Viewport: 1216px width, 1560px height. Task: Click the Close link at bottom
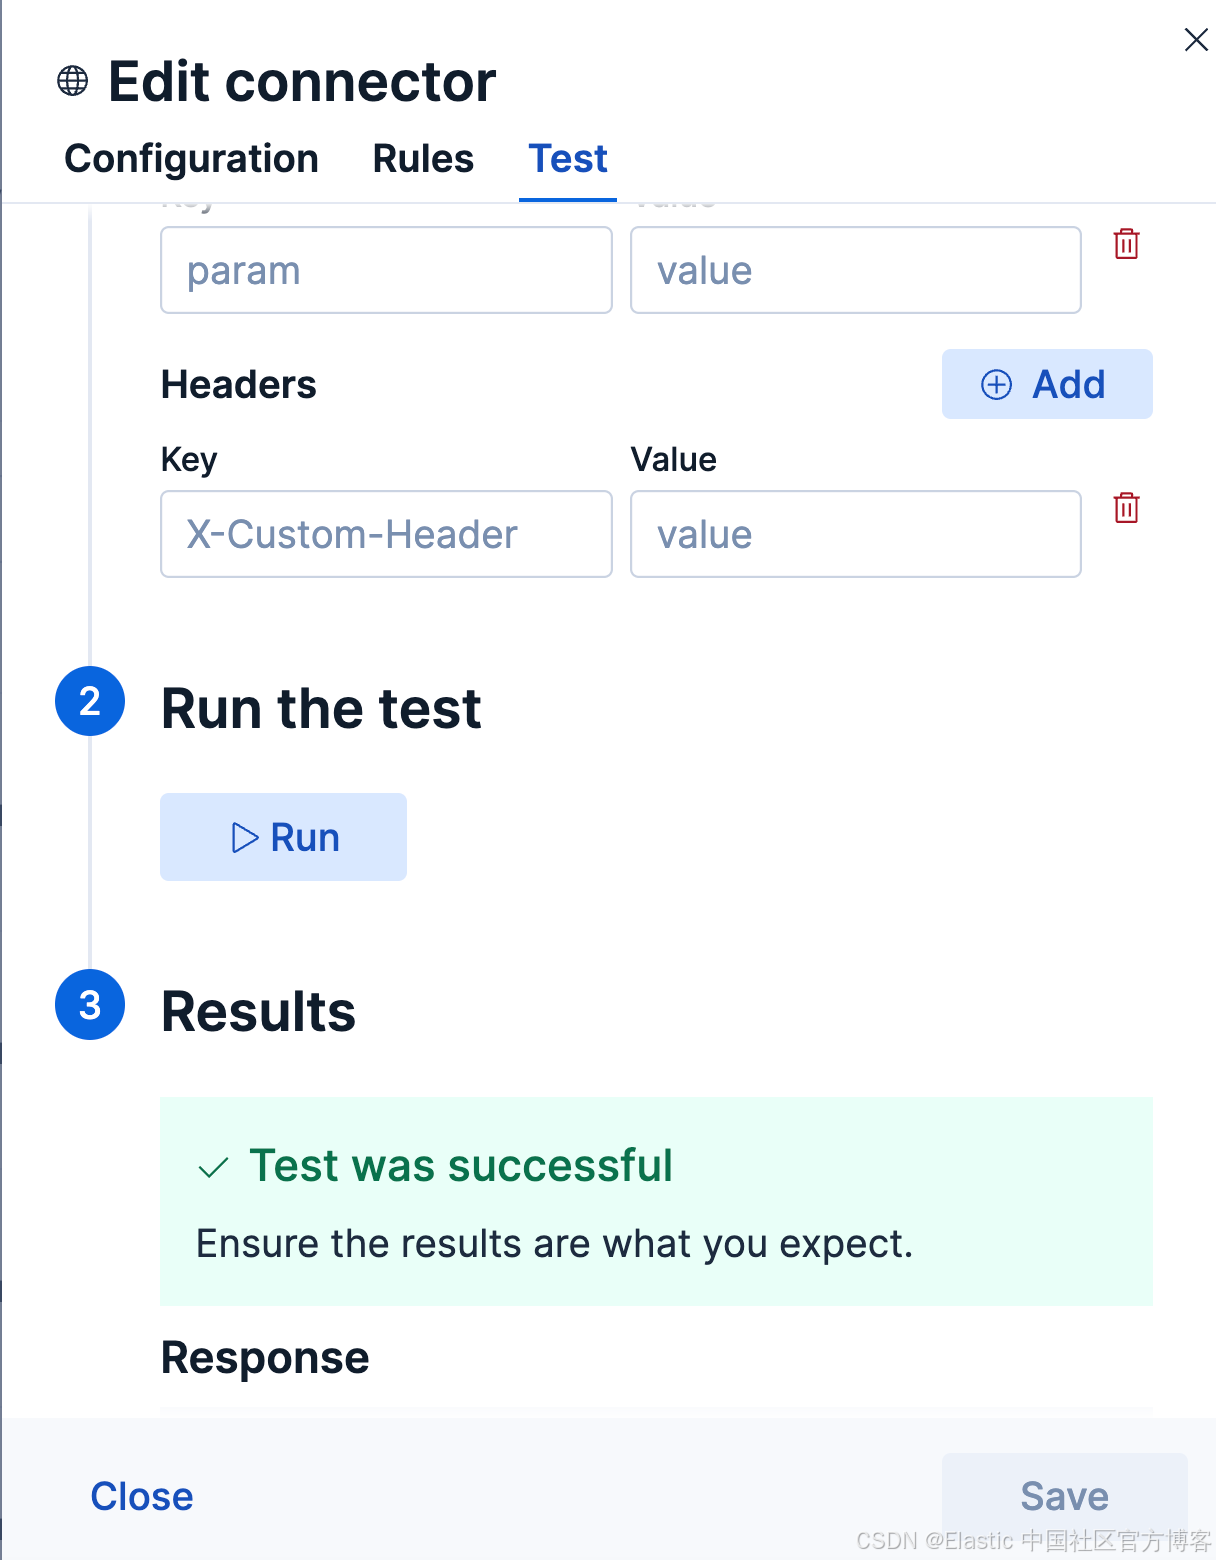(x=142, y=1497)
